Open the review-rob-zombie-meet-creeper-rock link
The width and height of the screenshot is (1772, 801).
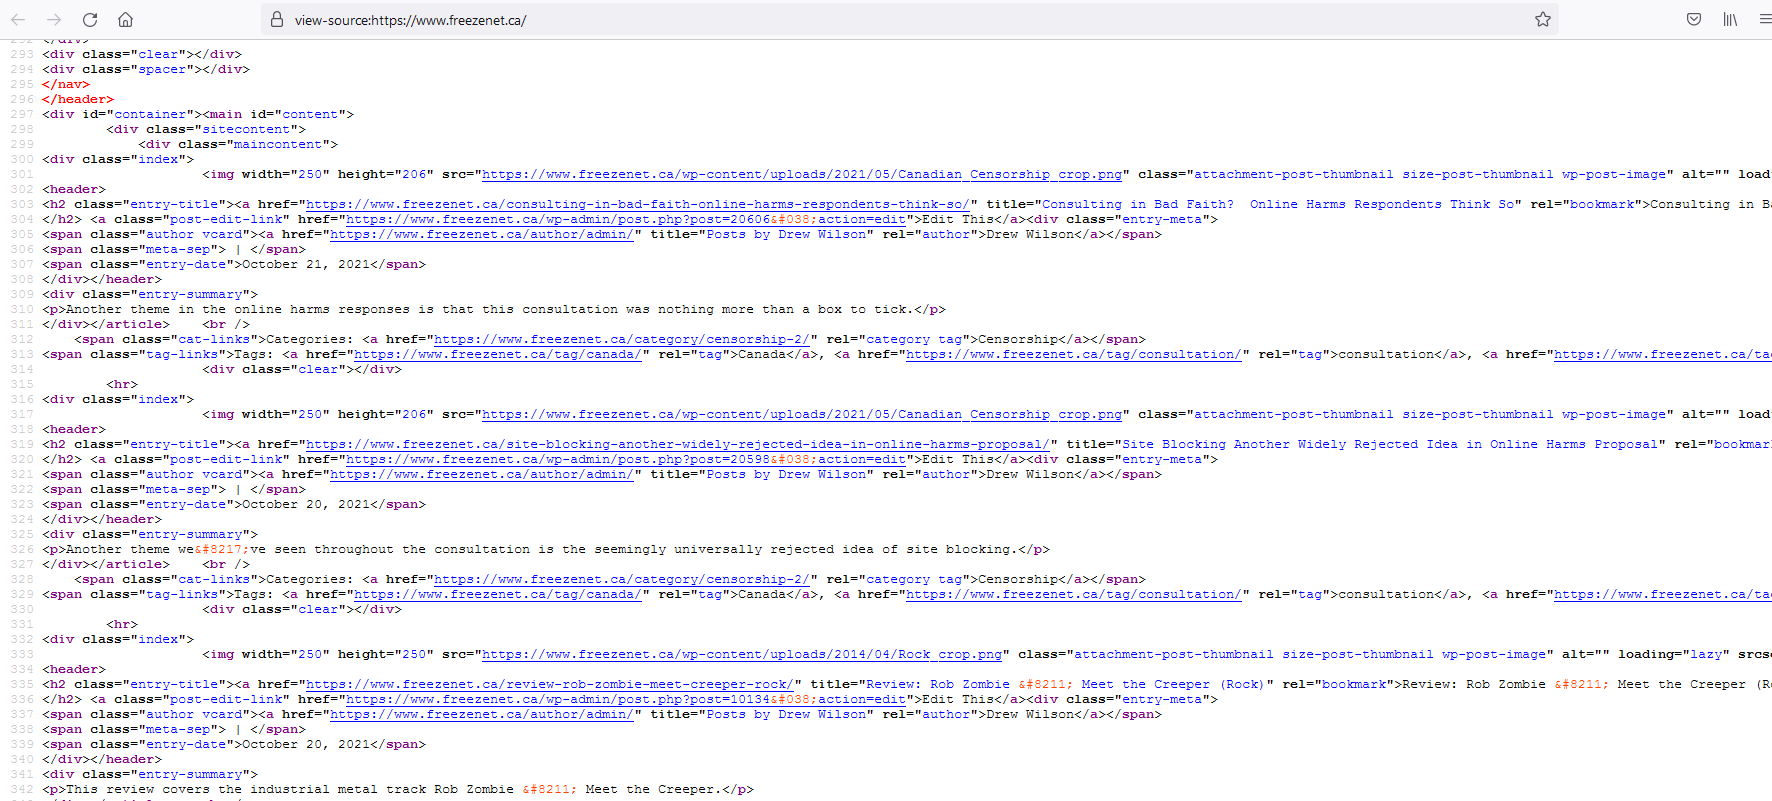click(x=550, y=684)
